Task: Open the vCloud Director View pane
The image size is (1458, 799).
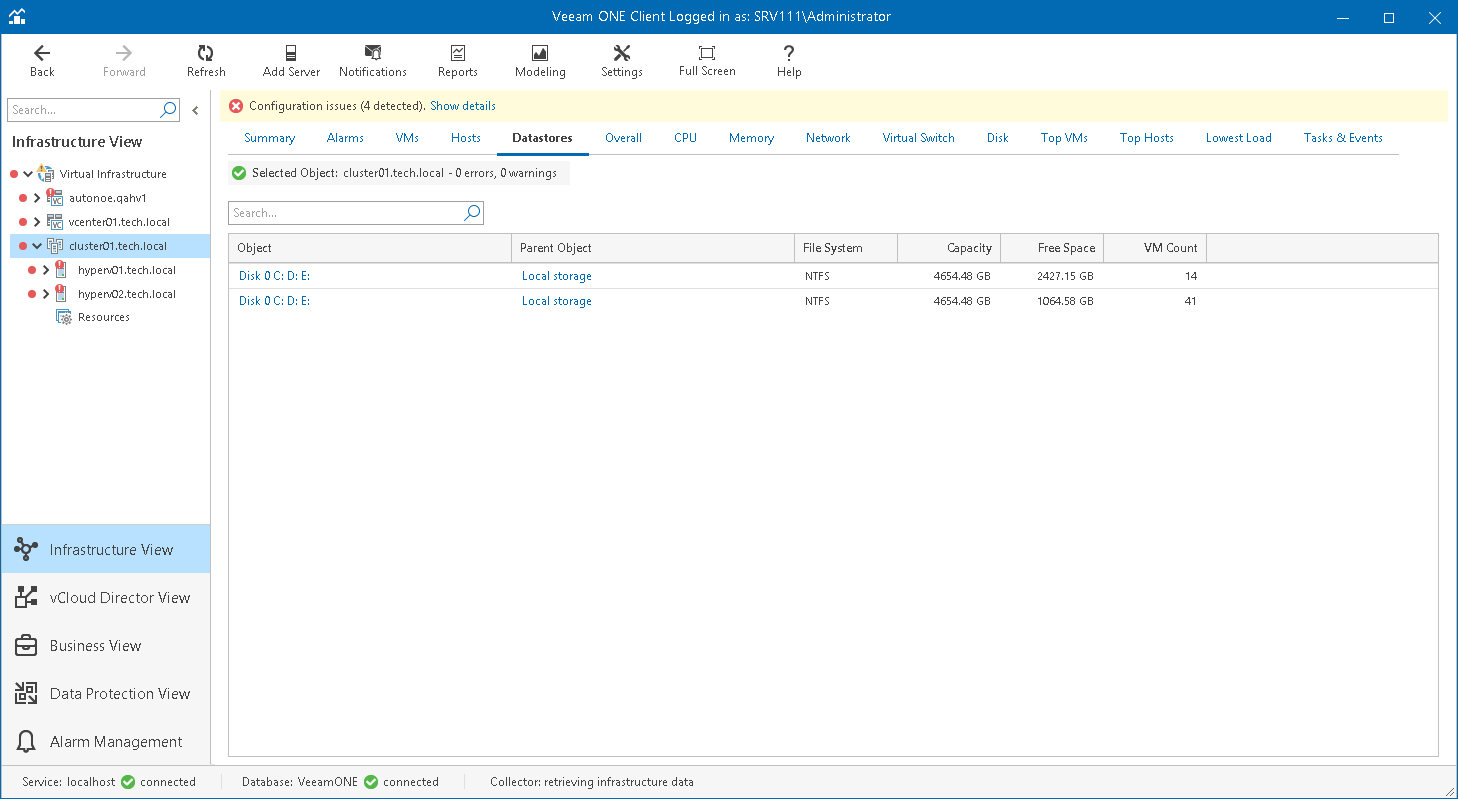Action: click(106, 597)
